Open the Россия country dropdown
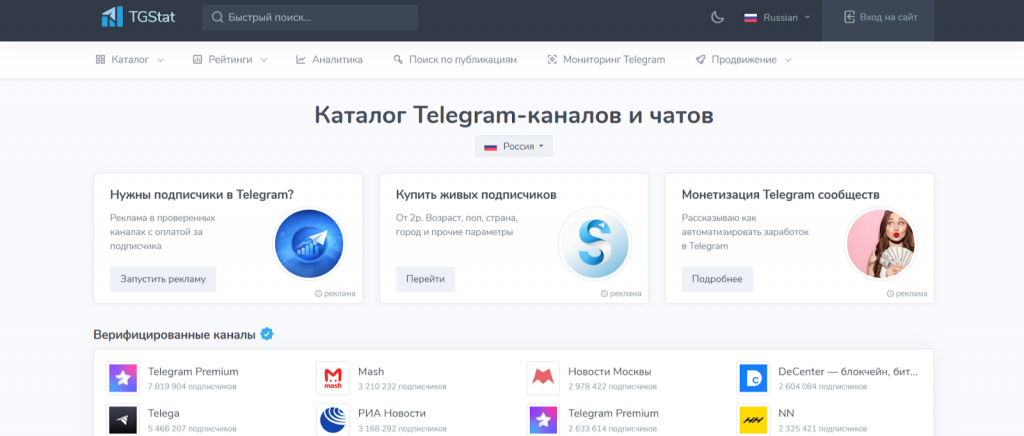Screen dimensions: 1024x436 (514, 146)
